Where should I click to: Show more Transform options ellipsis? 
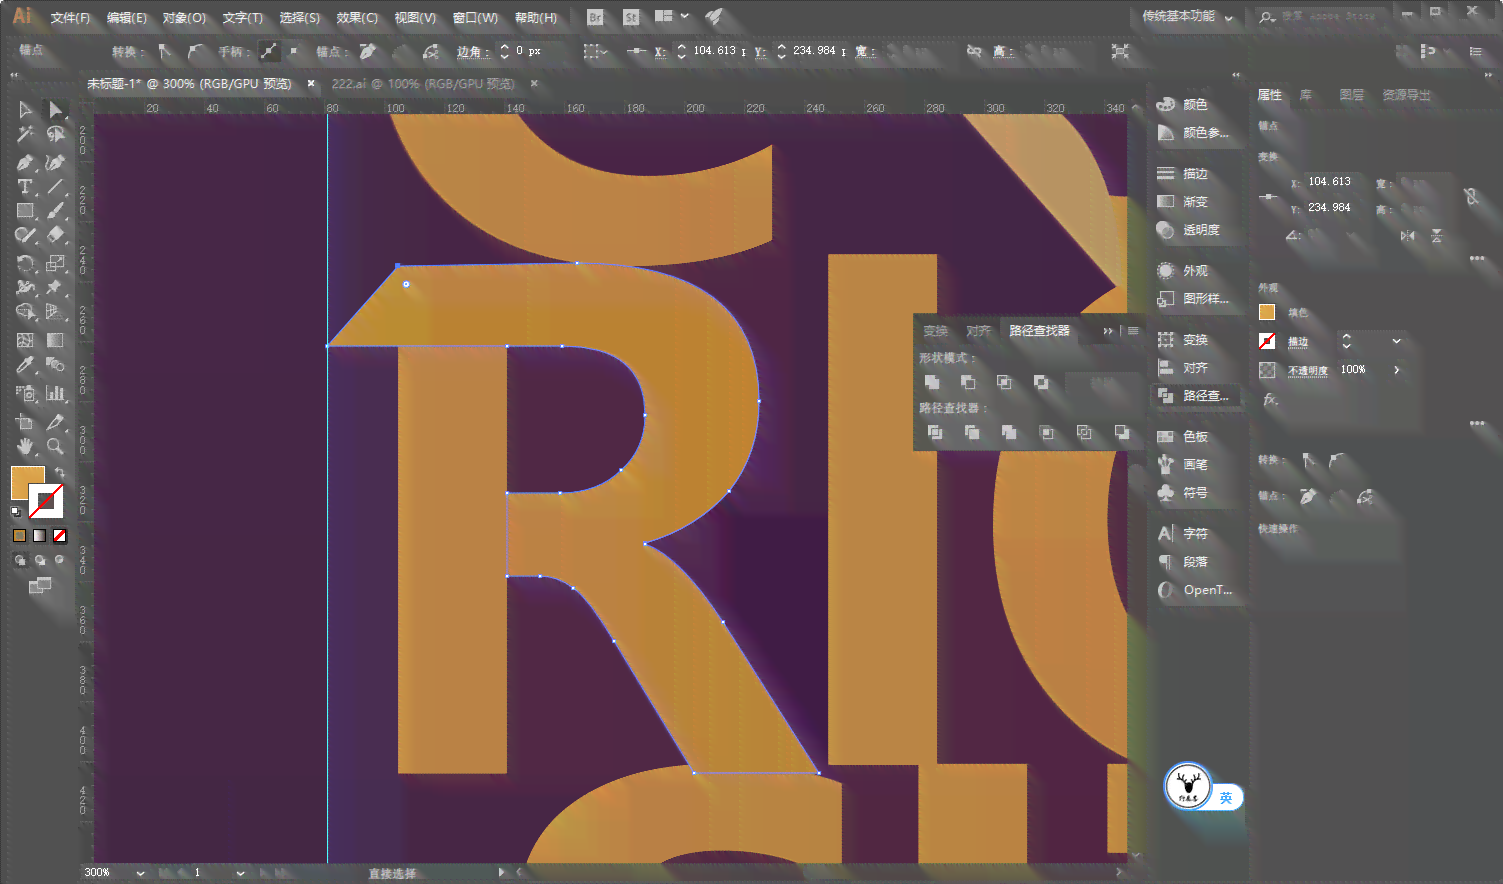(1477, 258)
